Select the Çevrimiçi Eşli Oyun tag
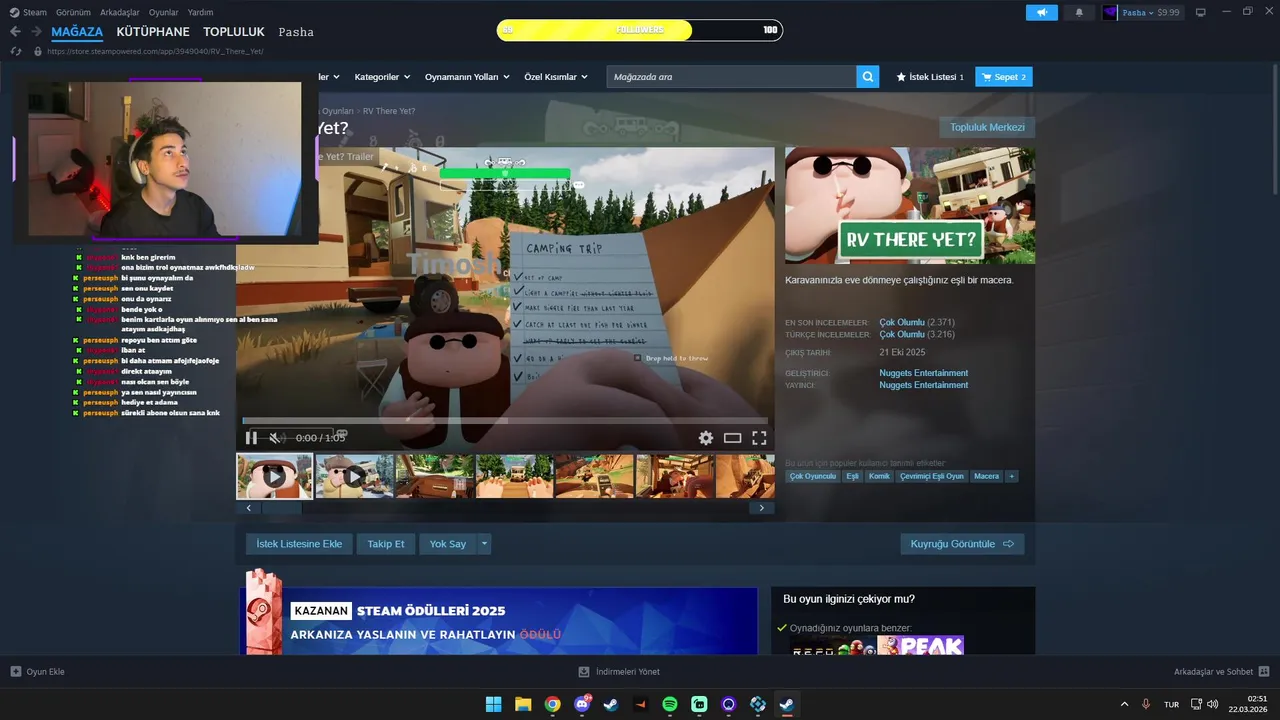The width and height of the screenshot is (1280, 720). tap(932, 476)
